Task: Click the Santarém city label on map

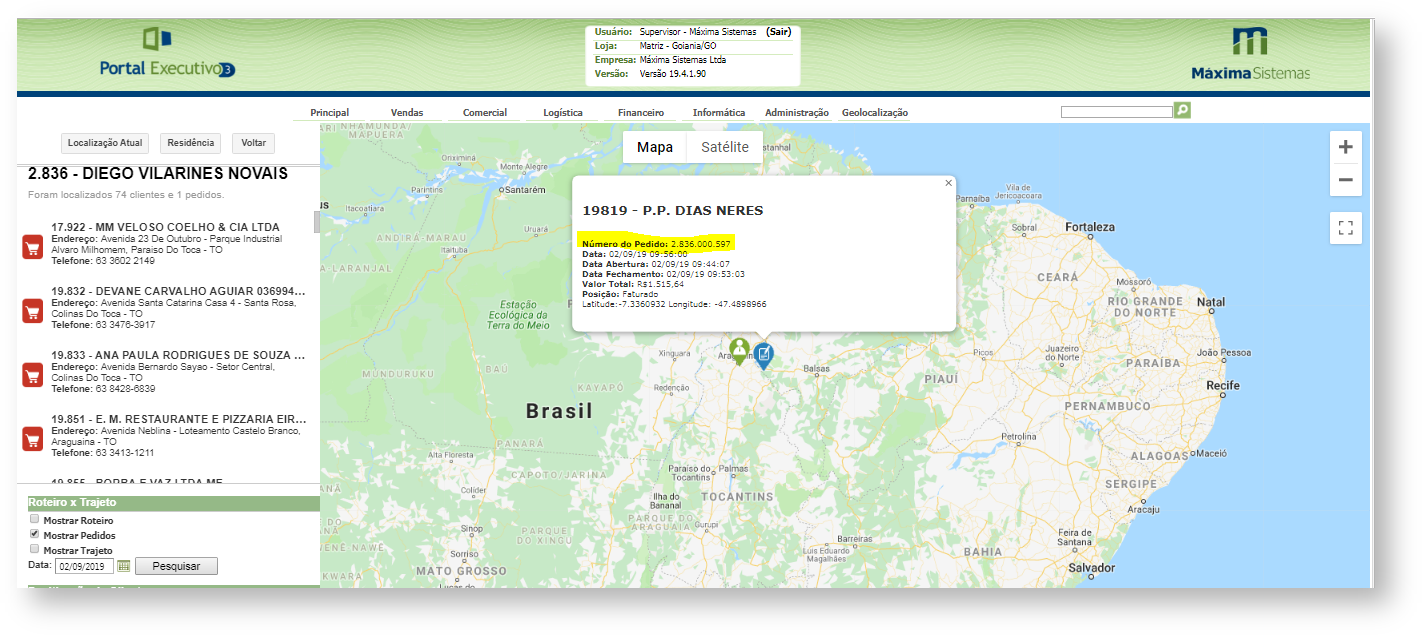Action: point(524,189)
